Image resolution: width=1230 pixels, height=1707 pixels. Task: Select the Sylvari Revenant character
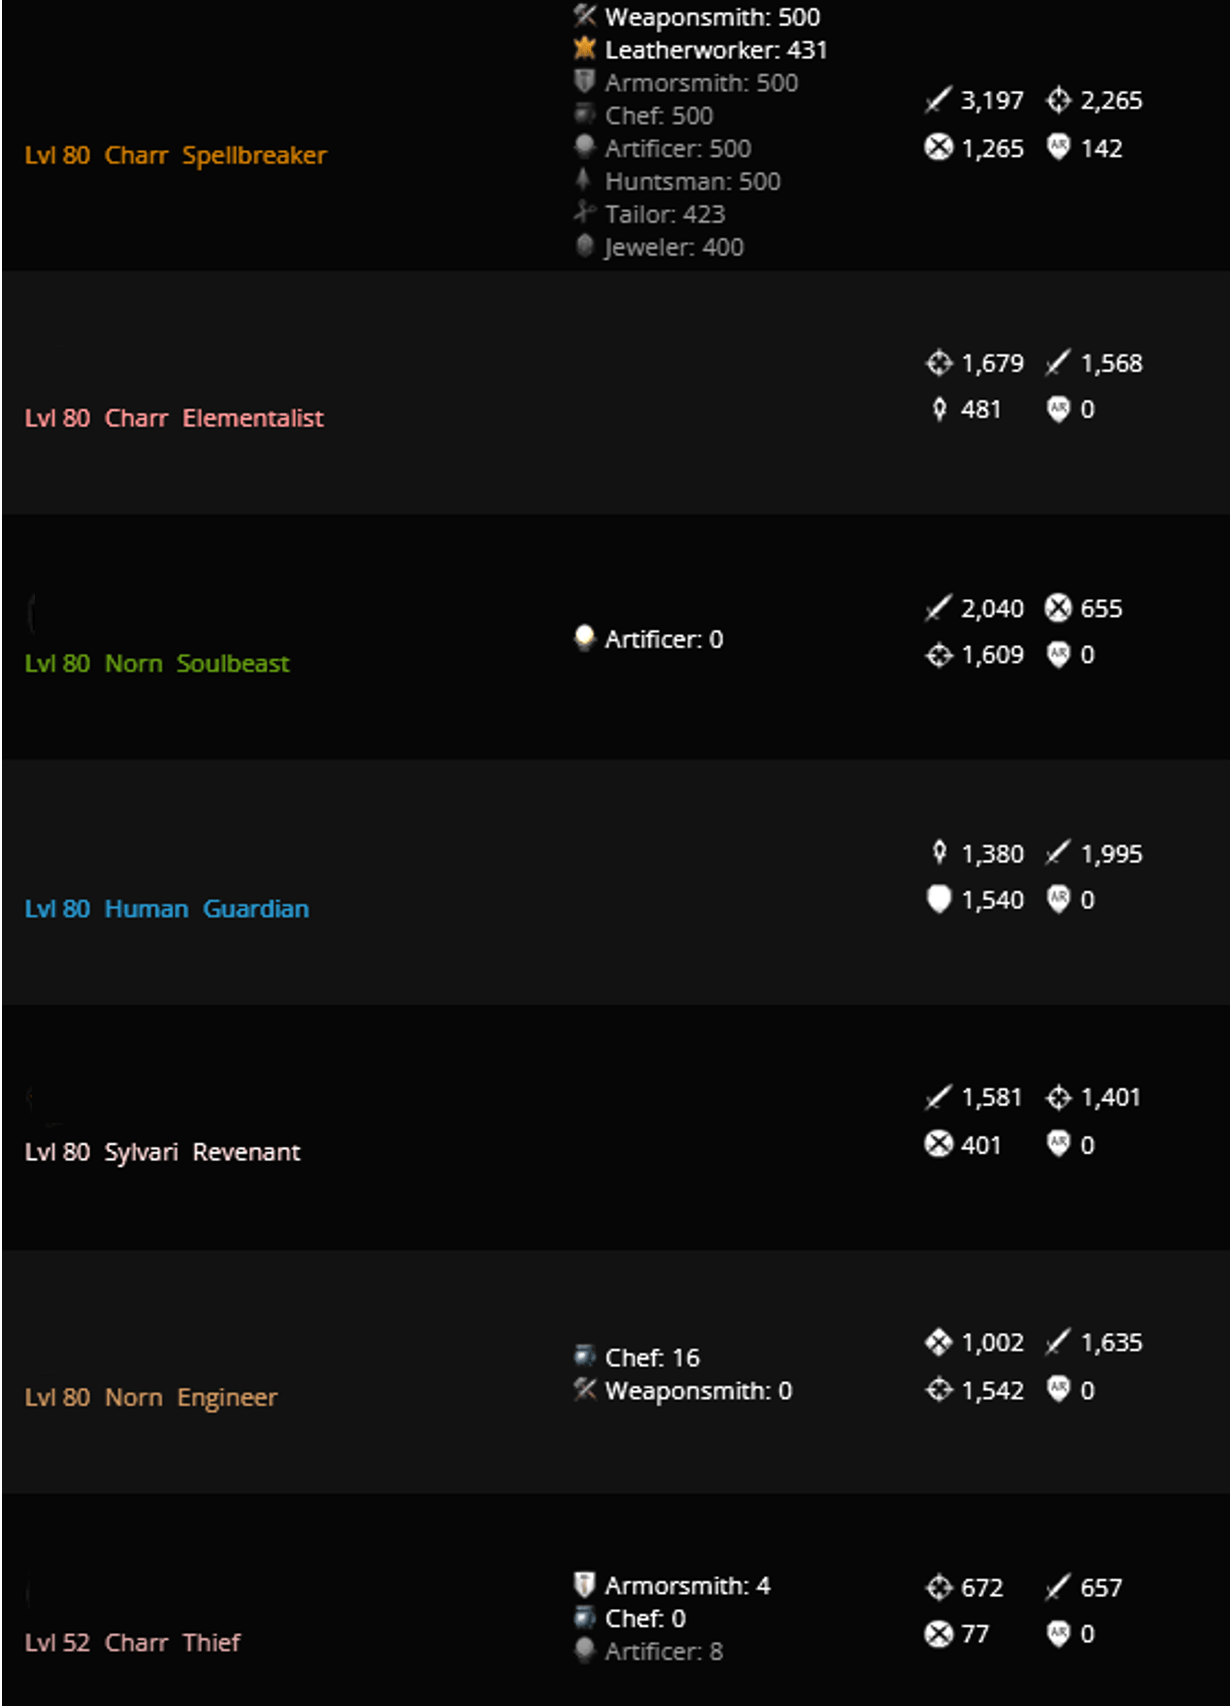(x=162, y=1152)
